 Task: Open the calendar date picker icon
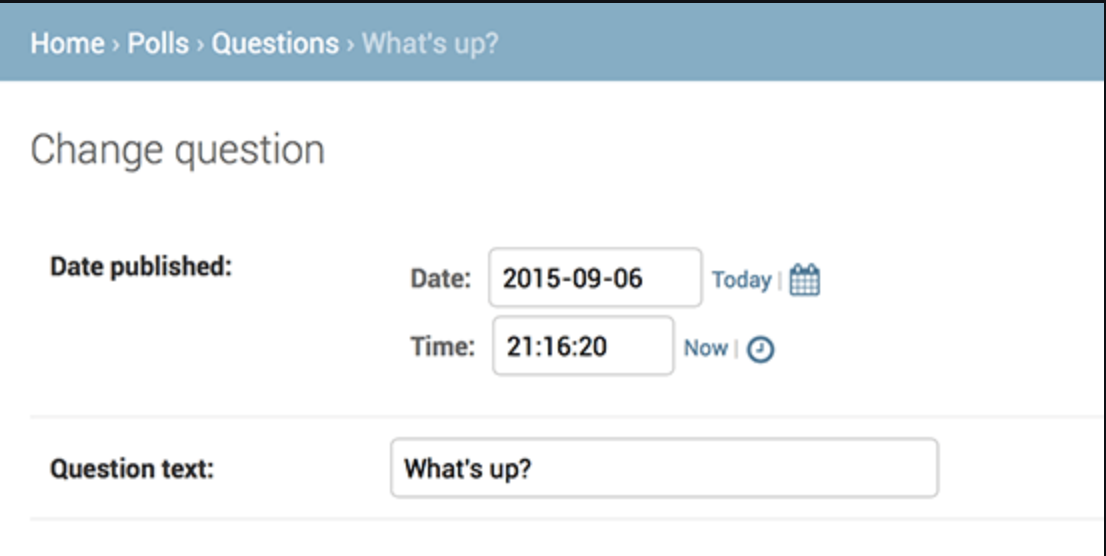coord(804,280)
